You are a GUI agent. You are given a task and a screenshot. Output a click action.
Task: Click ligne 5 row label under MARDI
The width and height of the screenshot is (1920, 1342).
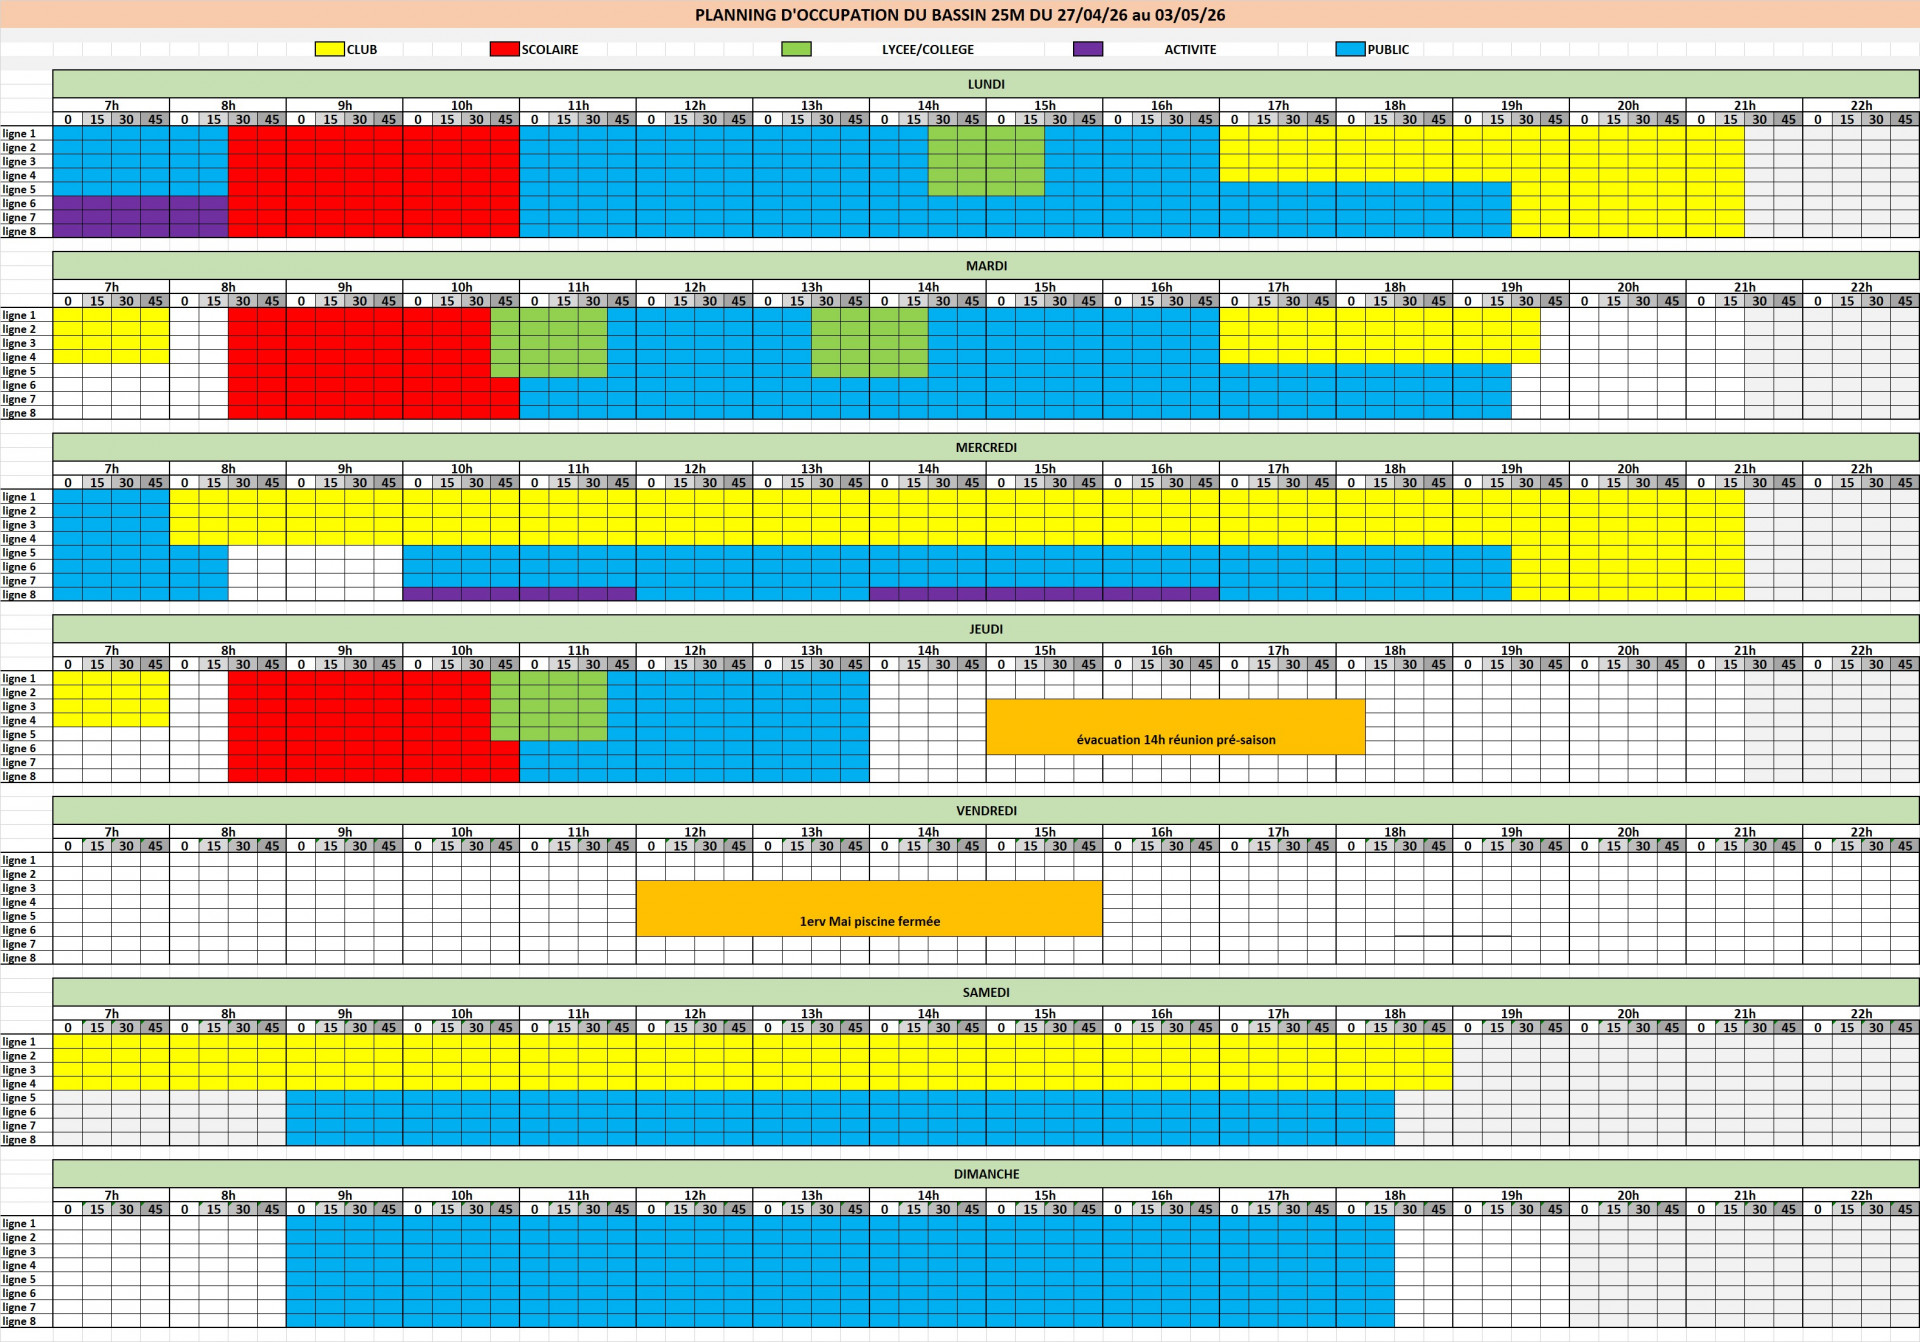point(19,371)
